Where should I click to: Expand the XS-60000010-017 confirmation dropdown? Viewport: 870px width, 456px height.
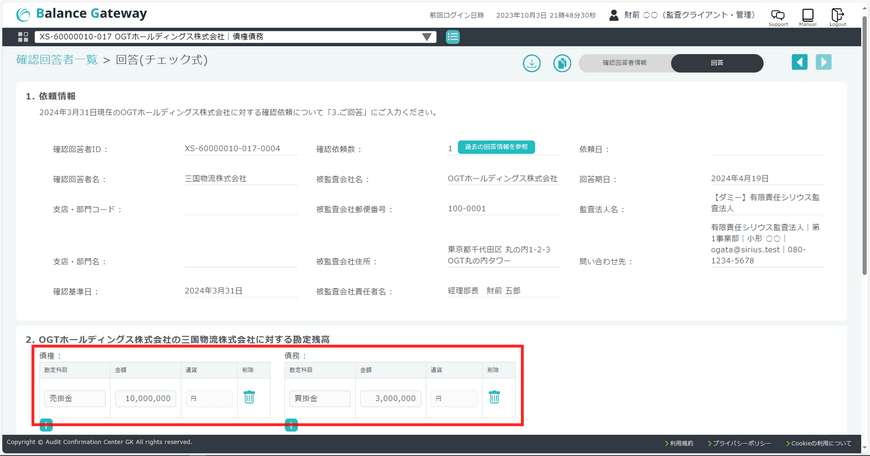click(x=428, y=37)
